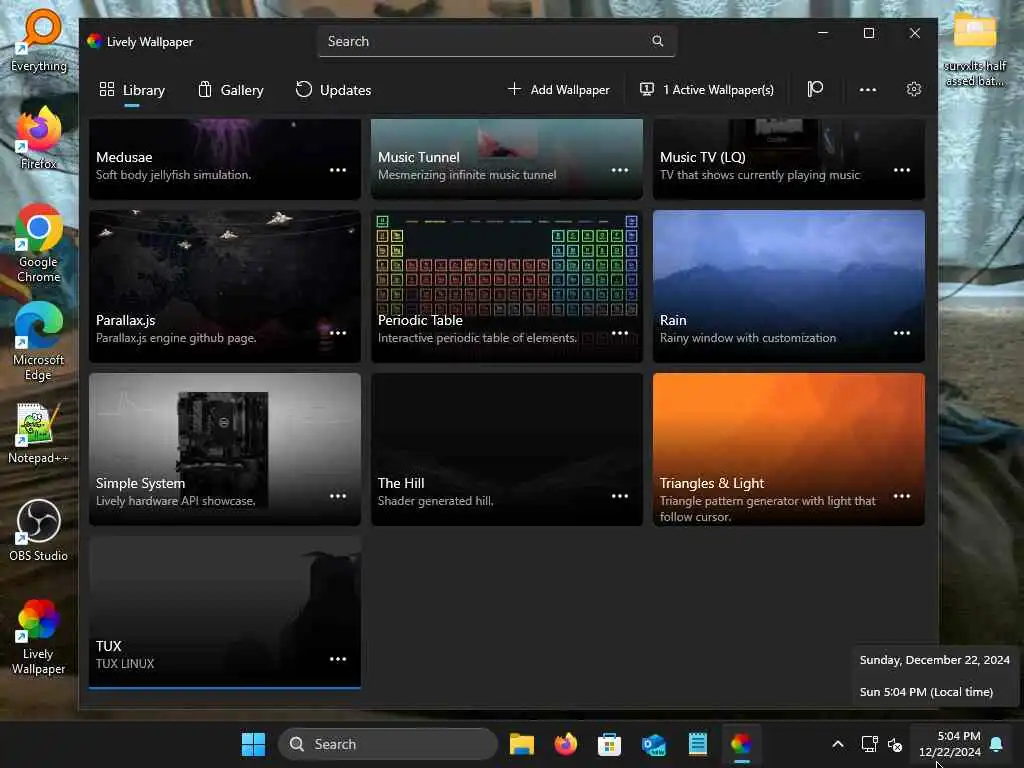The width and height of the screenshot is (1024, 768).
Task: Open 1 Active Wallpaper(s) control panel
Action: pyautogui.click(x=707, y=89)
